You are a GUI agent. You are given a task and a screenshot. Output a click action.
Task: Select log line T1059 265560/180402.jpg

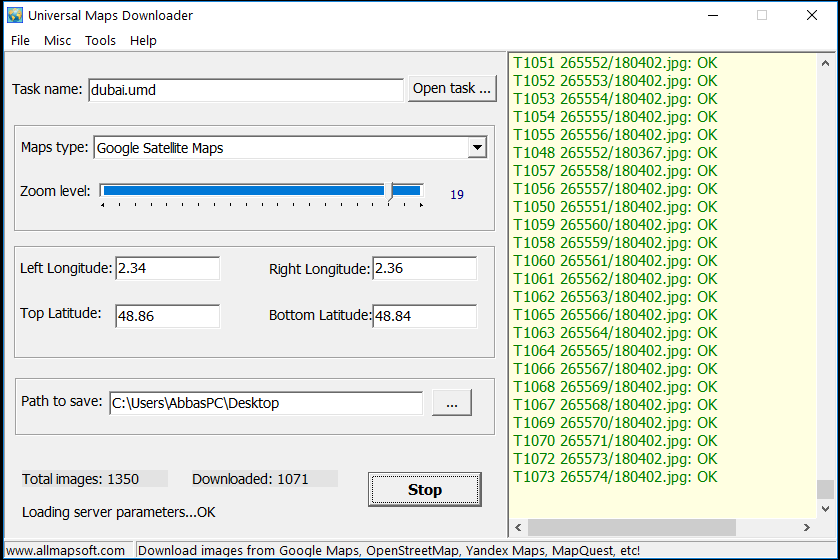615,225
